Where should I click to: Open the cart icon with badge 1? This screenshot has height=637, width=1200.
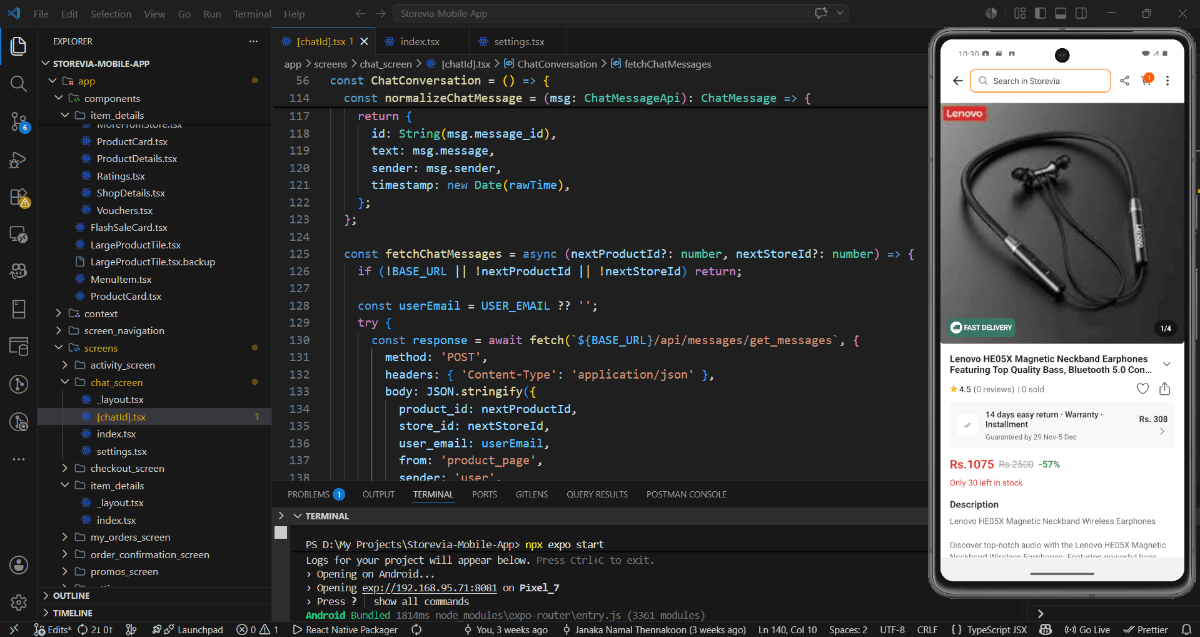(1146, 80)
